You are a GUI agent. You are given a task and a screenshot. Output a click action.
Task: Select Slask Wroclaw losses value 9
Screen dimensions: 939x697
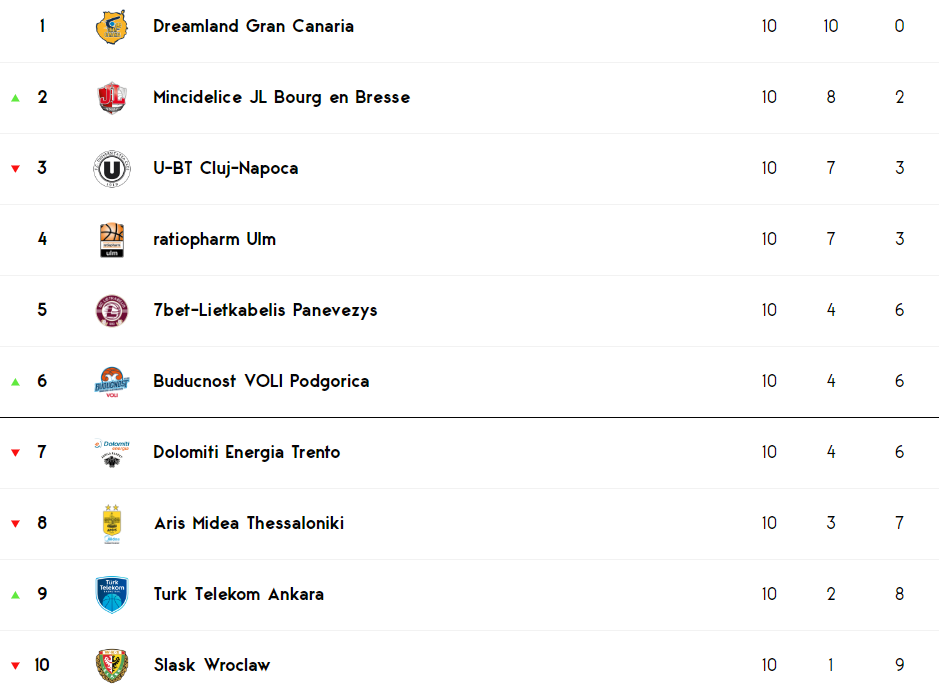(899, 665)
